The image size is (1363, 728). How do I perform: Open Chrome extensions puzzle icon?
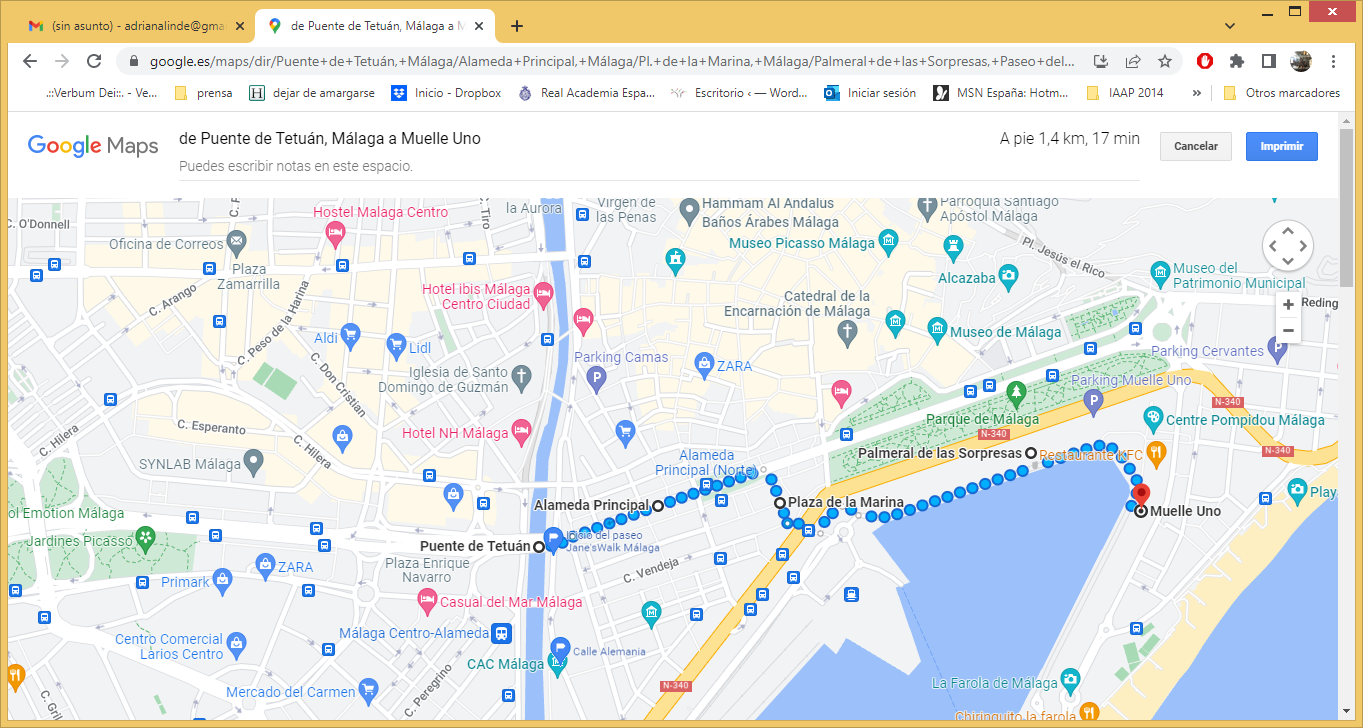click(x=1237, y=61)
